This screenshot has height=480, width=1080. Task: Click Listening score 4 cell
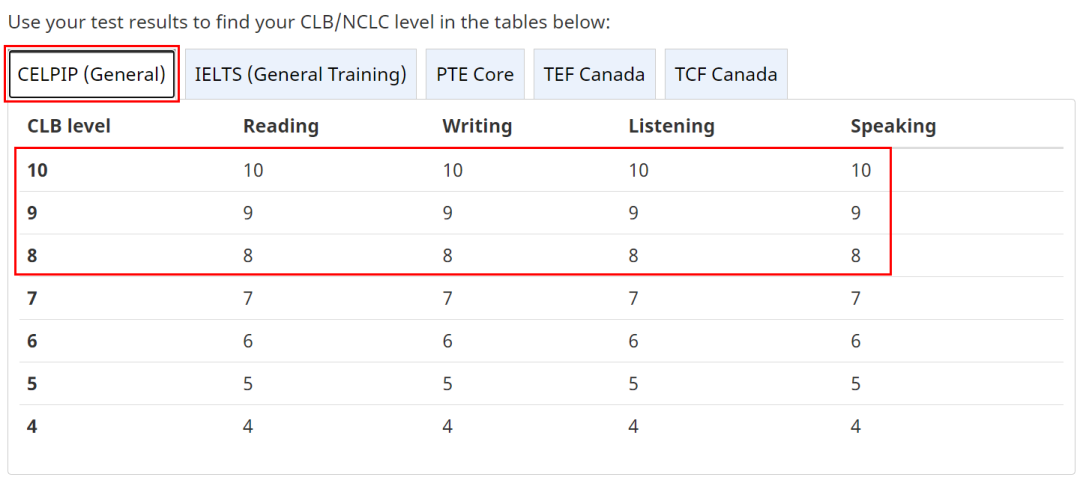tap(634, 426)
